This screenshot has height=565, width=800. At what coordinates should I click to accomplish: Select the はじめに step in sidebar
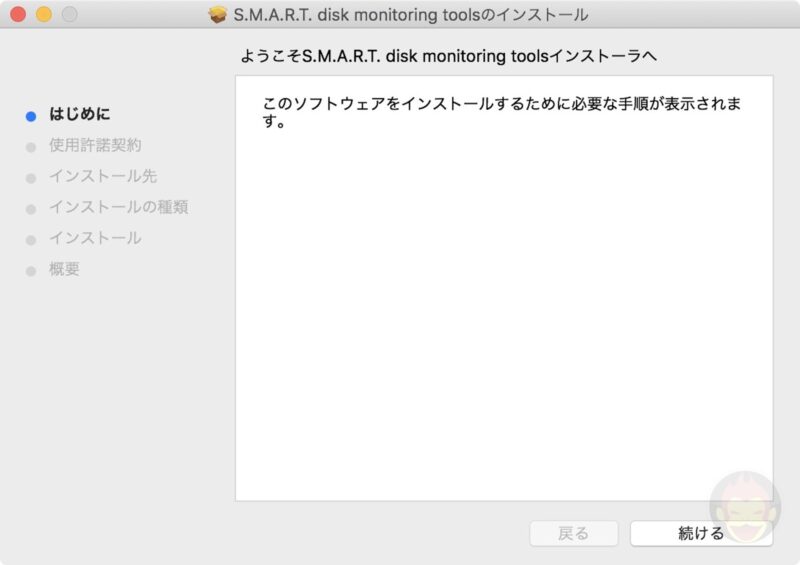[x=80, y=115]
